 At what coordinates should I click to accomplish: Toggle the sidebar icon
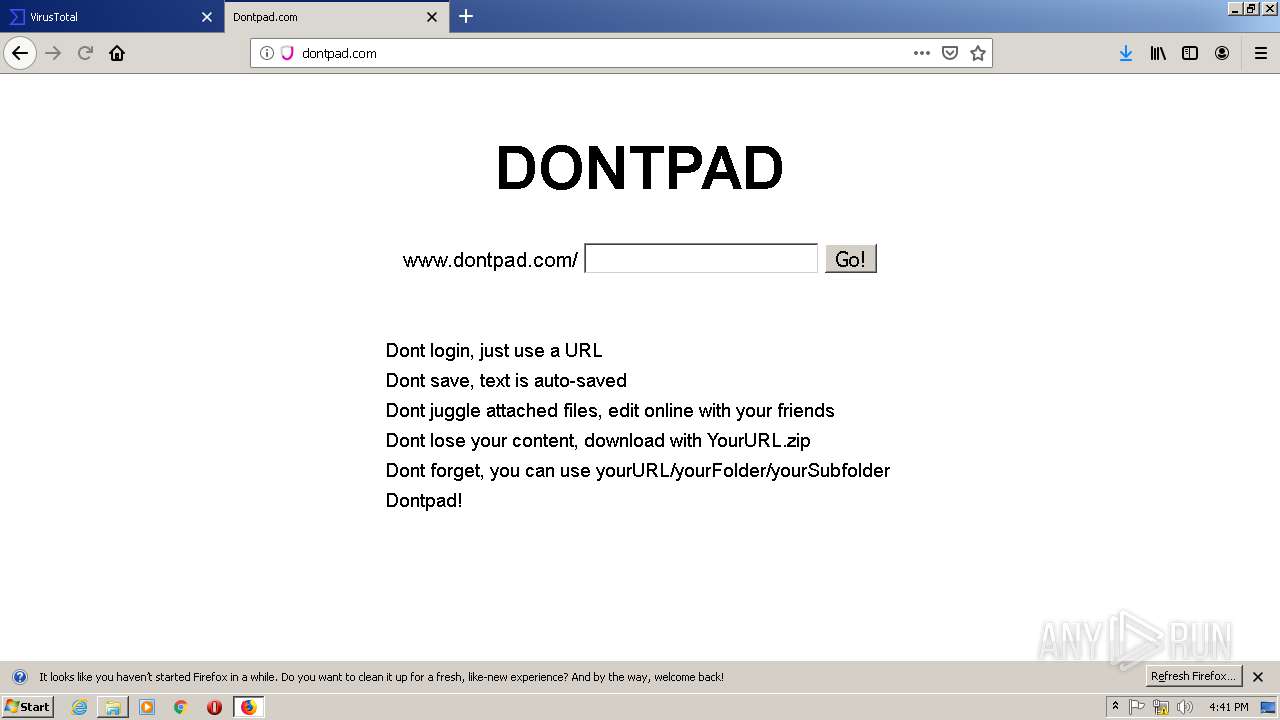click(x=1190, y=53)
